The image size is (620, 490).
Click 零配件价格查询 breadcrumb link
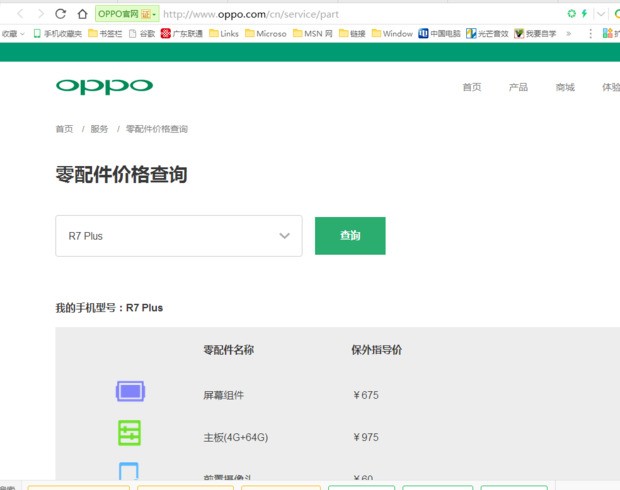click(157, 129)
